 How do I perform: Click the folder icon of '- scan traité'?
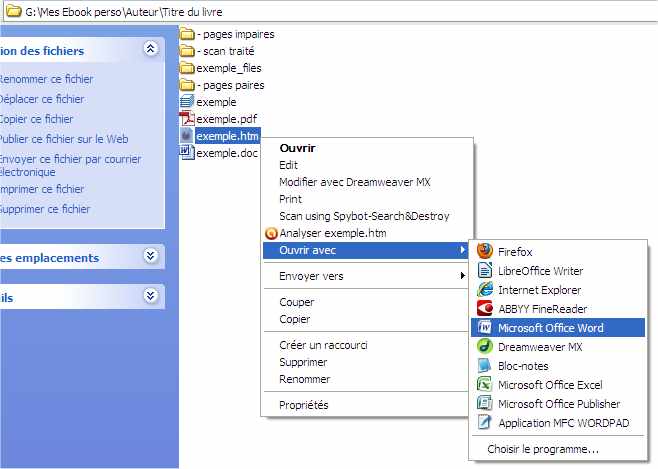tap(187, 51)
